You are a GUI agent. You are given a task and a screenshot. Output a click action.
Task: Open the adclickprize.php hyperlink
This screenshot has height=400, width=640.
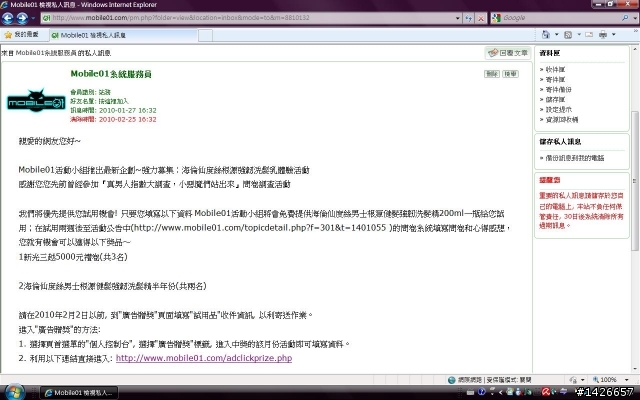(204, 358)
